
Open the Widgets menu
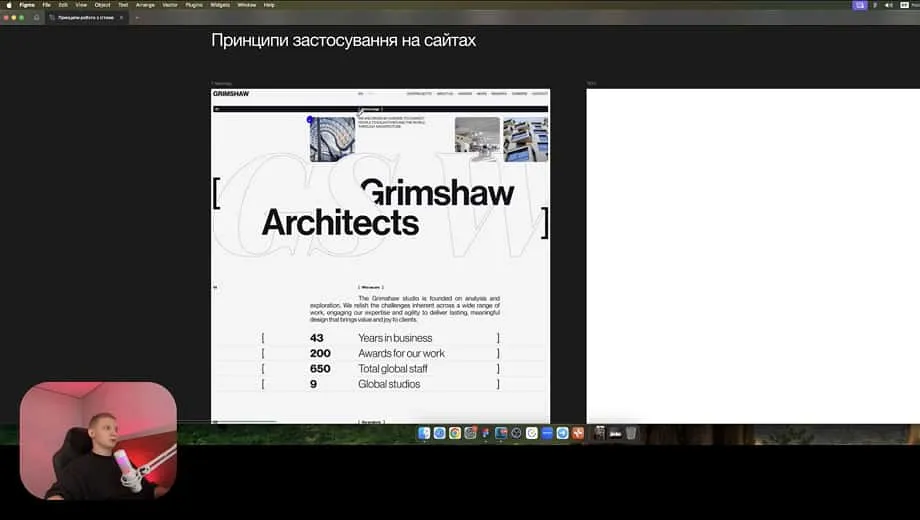click(x=220, y=5)
